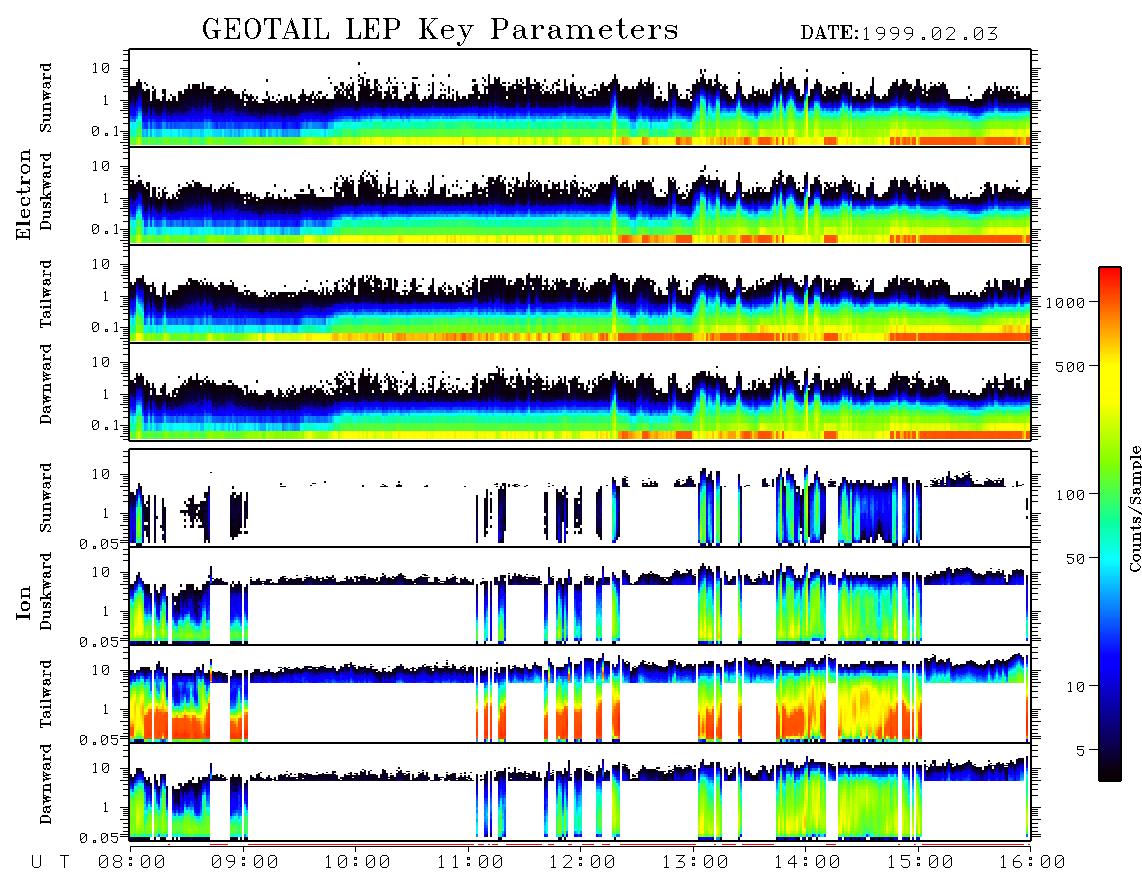Click the Ion Tailward spectrogram panel
The width and height of the screenshot is (1142, 880).
tap(580, 694)
